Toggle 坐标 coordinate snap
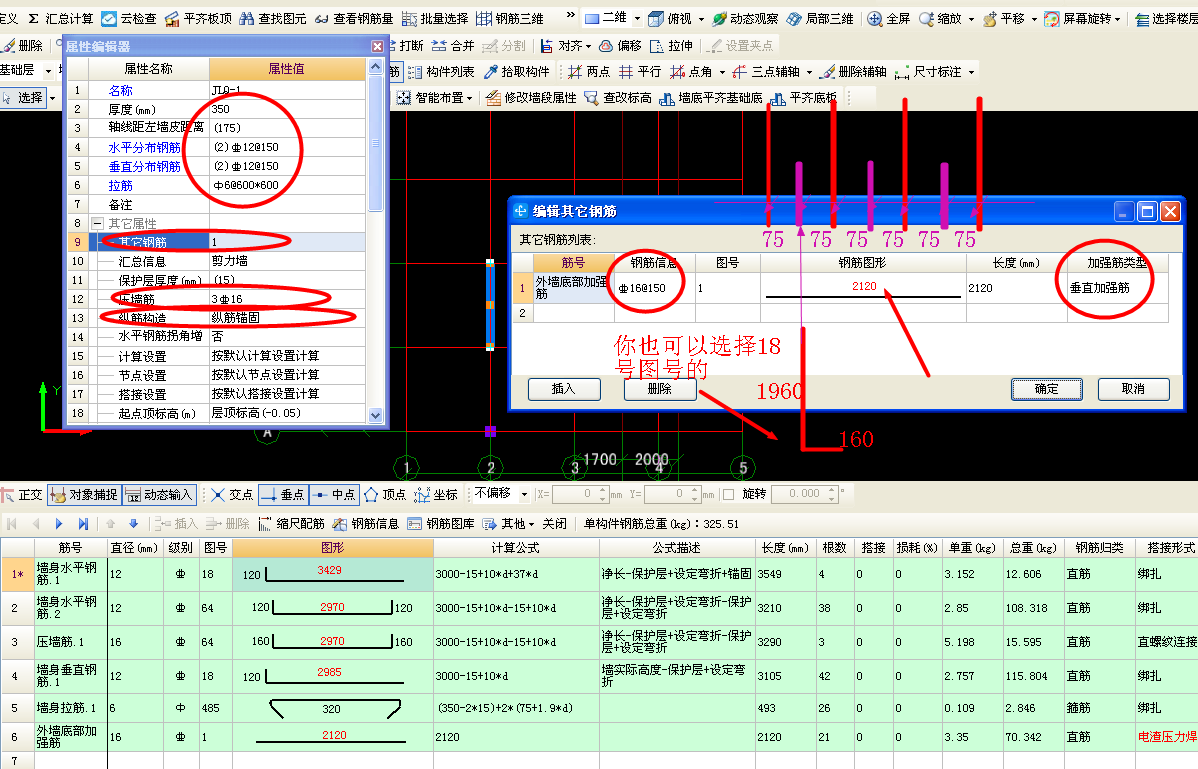The height and width of the screenshot is (769, 1198). (436, 495)
